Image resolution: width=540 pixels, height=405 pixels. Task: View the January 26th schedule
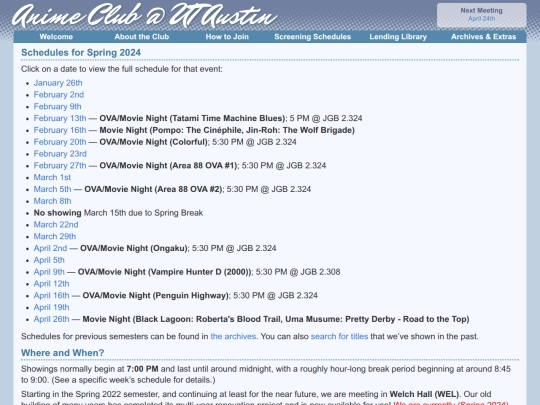coord(58,83)
